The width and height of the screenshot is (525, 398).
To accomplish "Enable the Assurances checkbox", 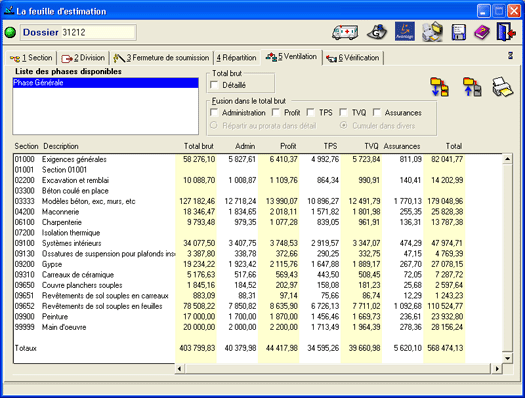I will point(377,112).
